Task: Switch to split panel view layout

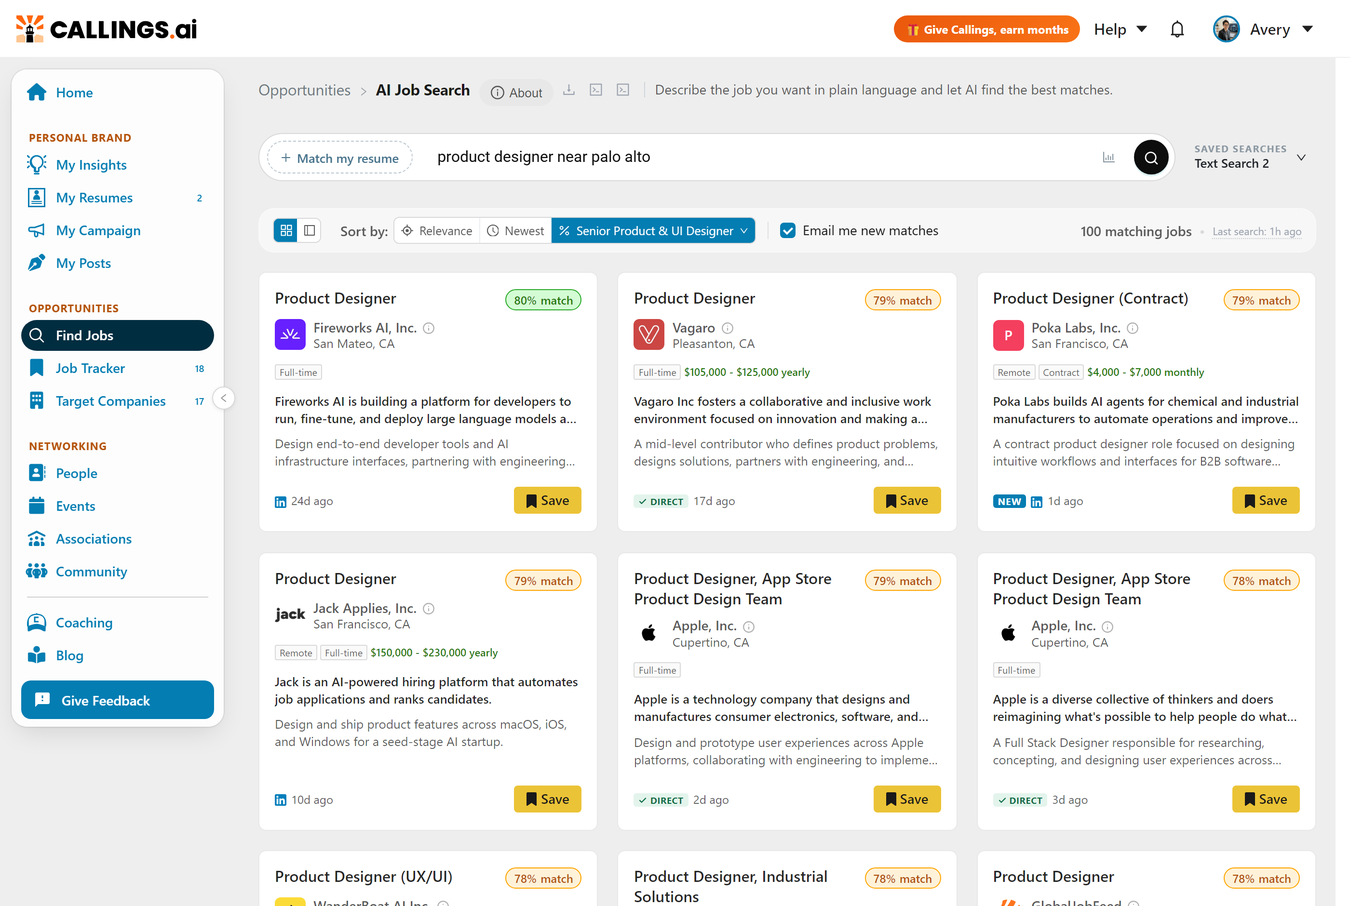Action: (310, 230)
